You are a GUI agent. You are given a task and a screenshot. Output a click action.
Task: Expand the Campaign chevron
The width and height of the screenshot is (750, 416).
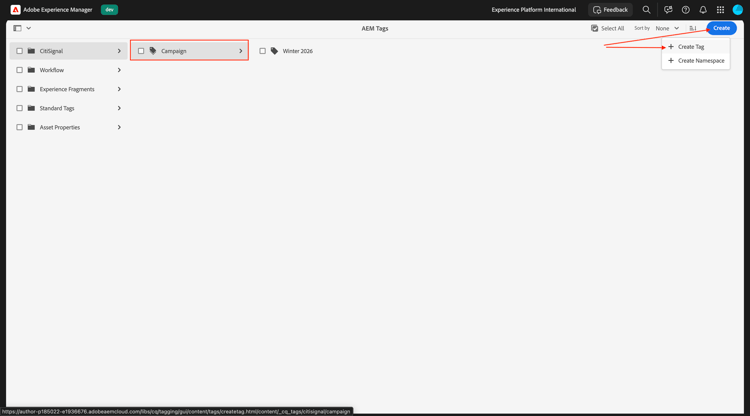241,51
